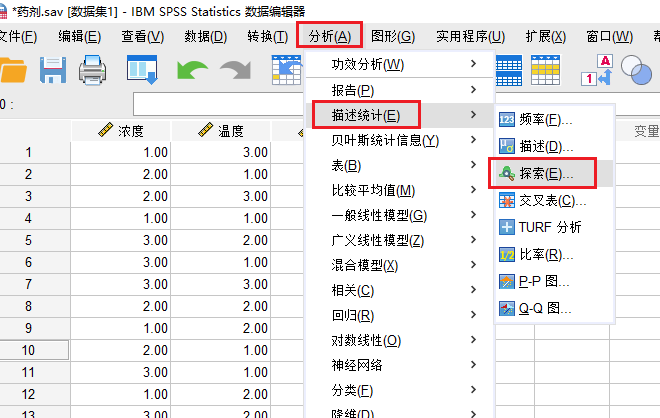Open 比率(R) ratio item

pos(554,255)
